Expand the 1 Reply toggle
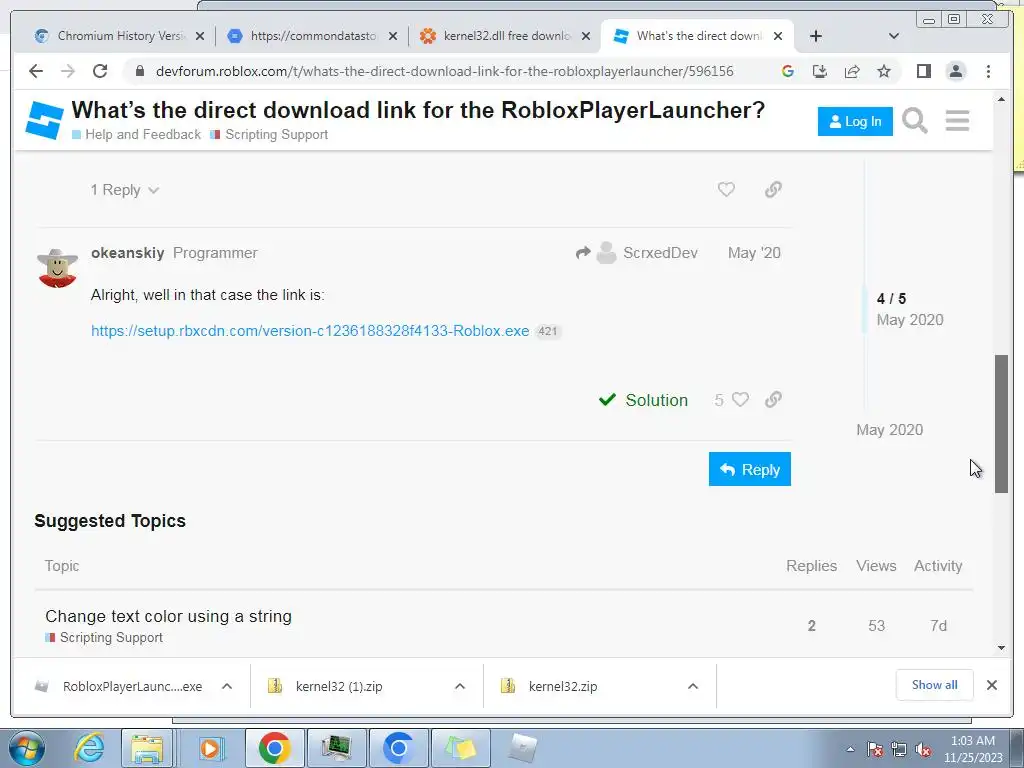 [125, 190]
